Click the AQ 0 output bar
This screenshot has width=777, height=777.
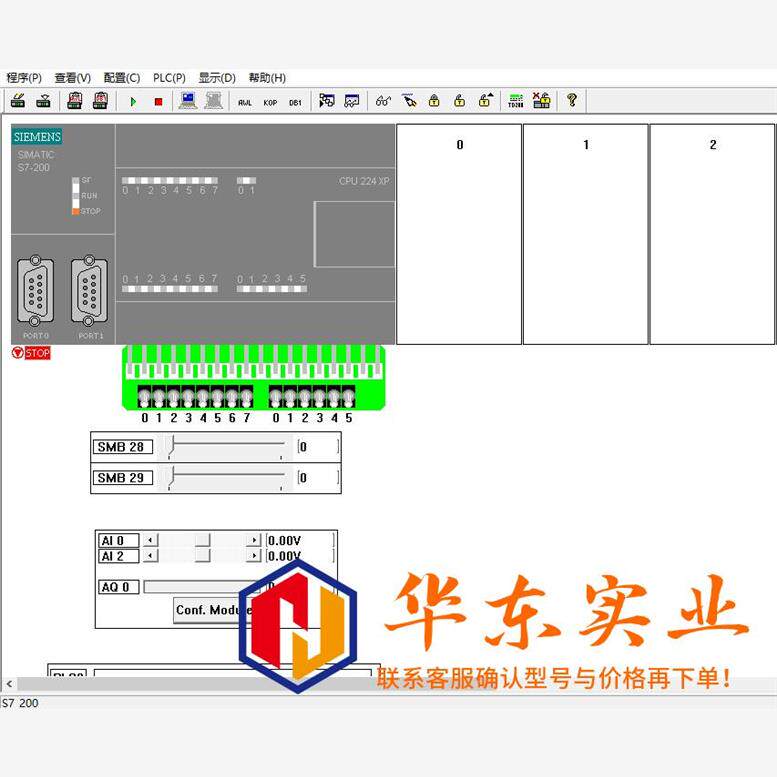[x=201, y=587]
